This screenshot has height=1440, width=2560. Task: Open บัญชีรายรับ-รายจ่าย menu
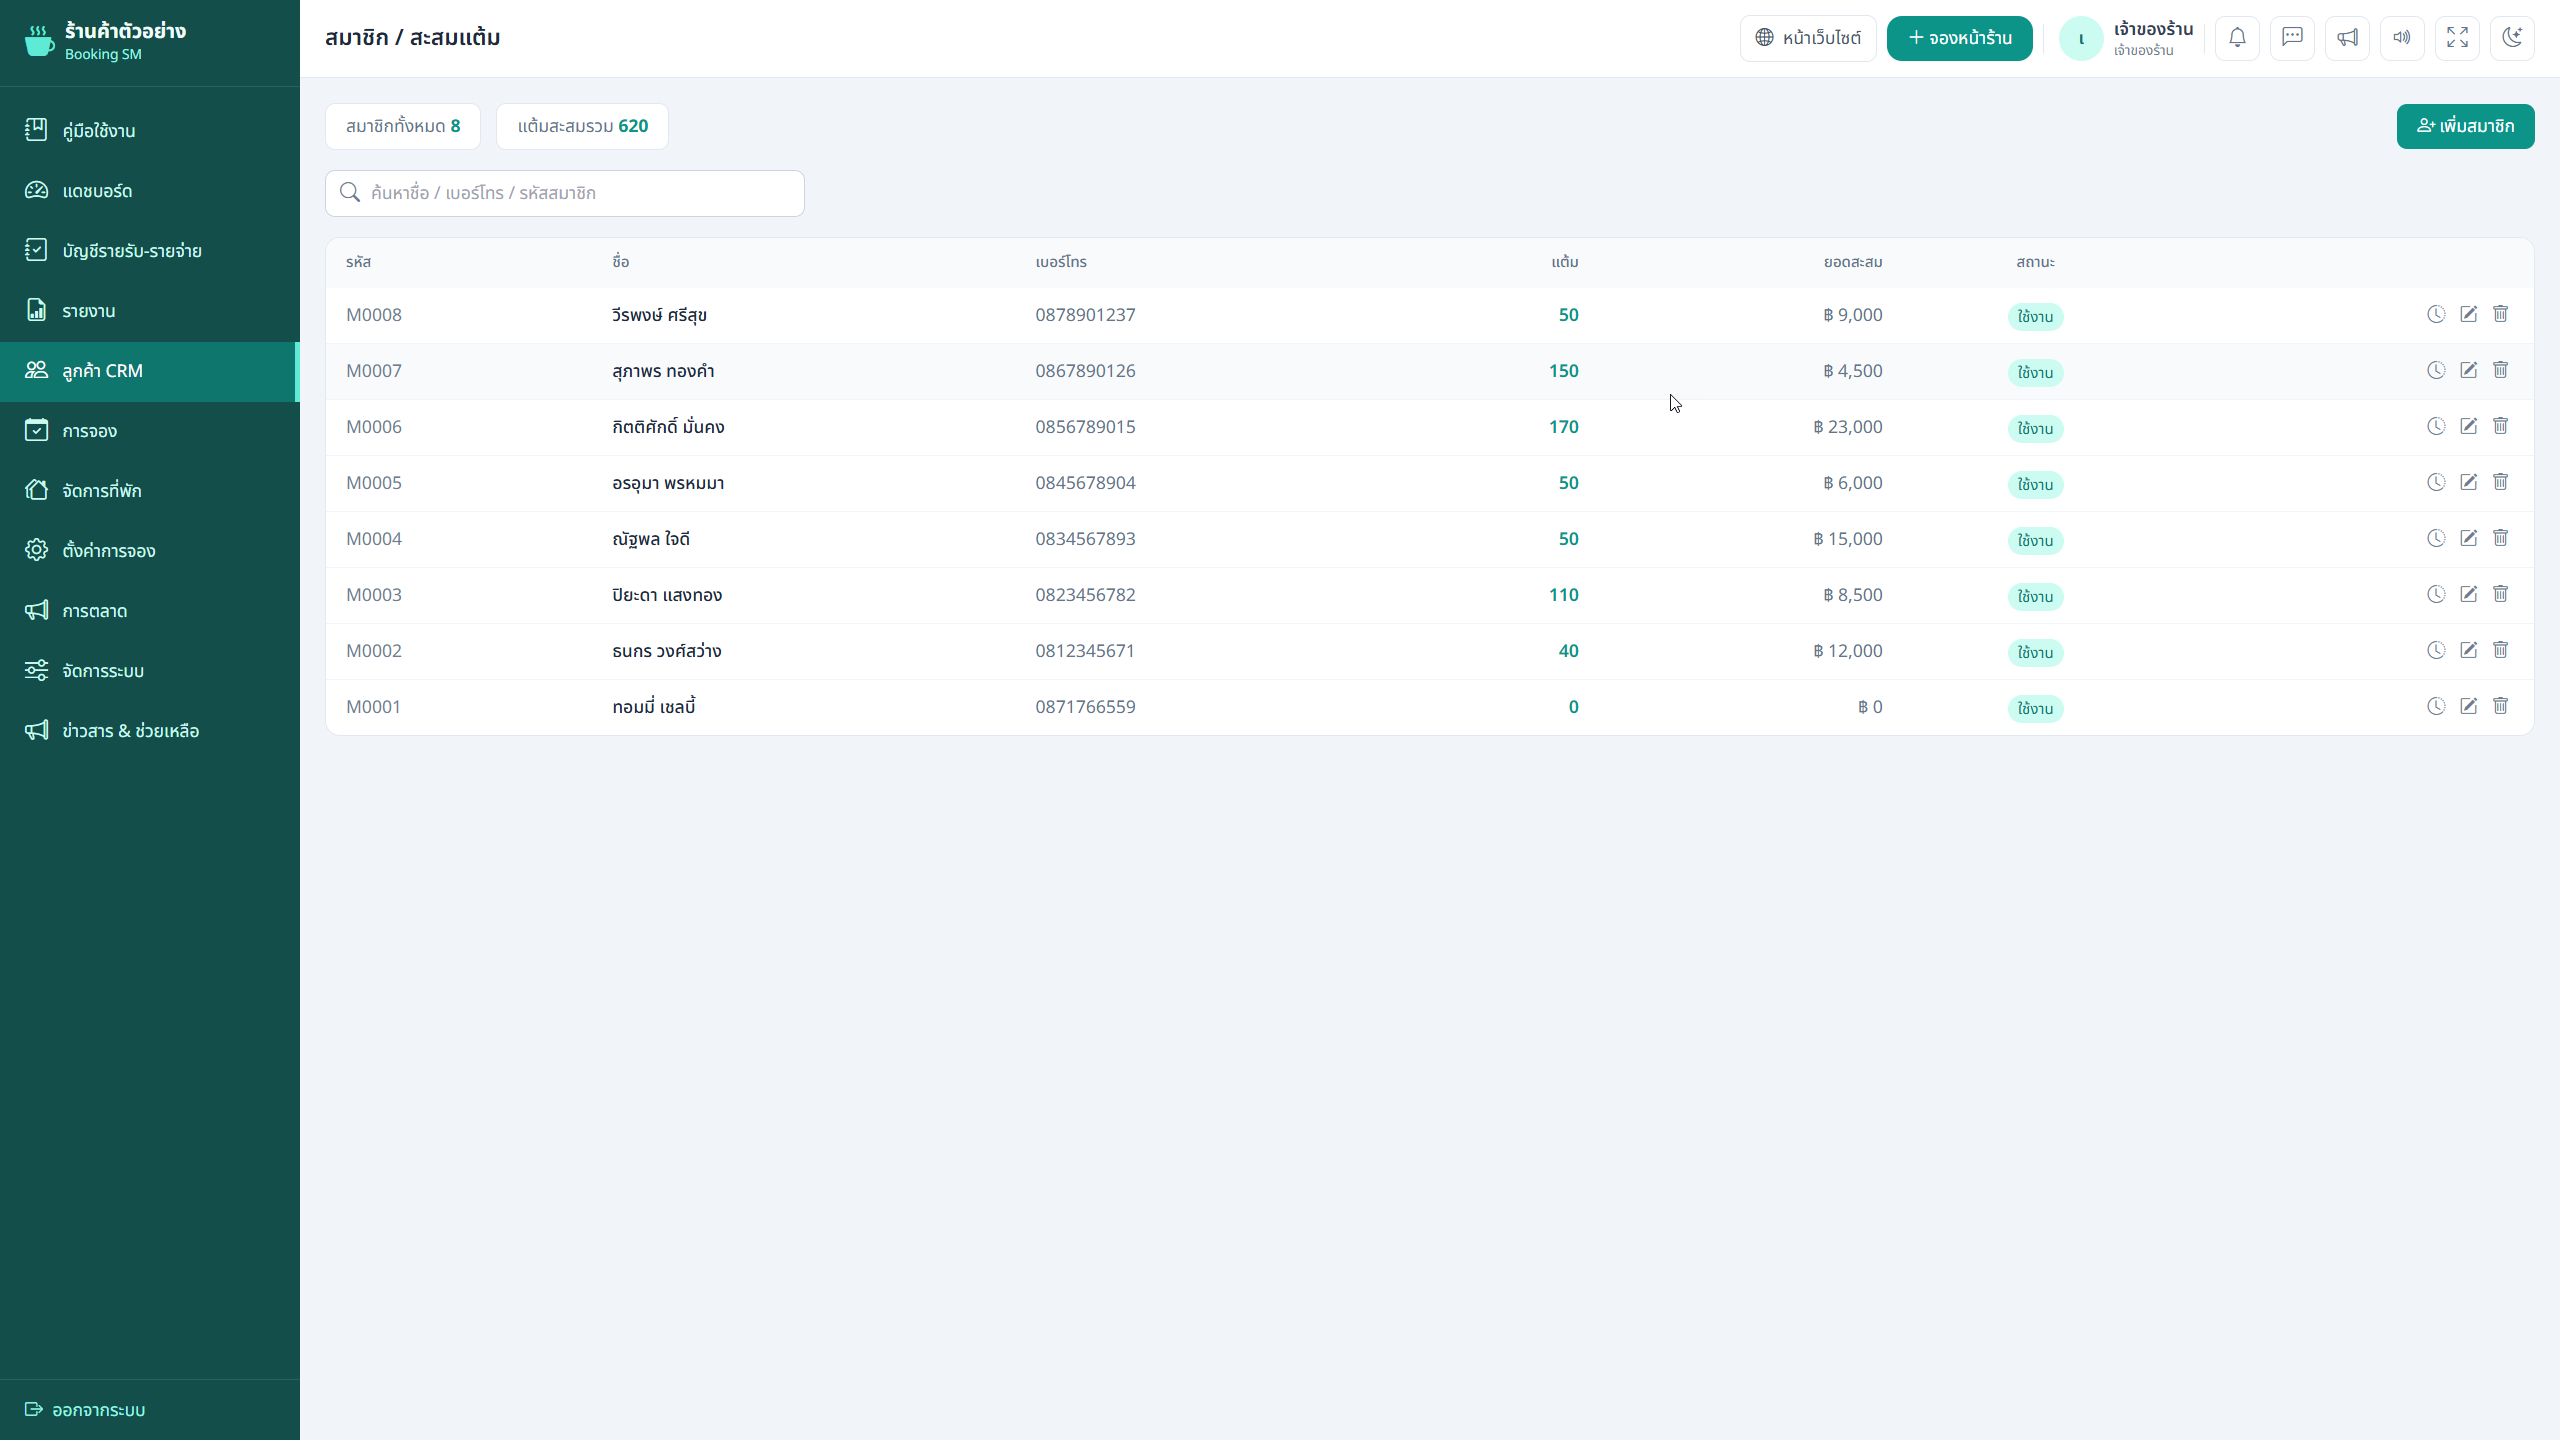click(x=150, y=250)
